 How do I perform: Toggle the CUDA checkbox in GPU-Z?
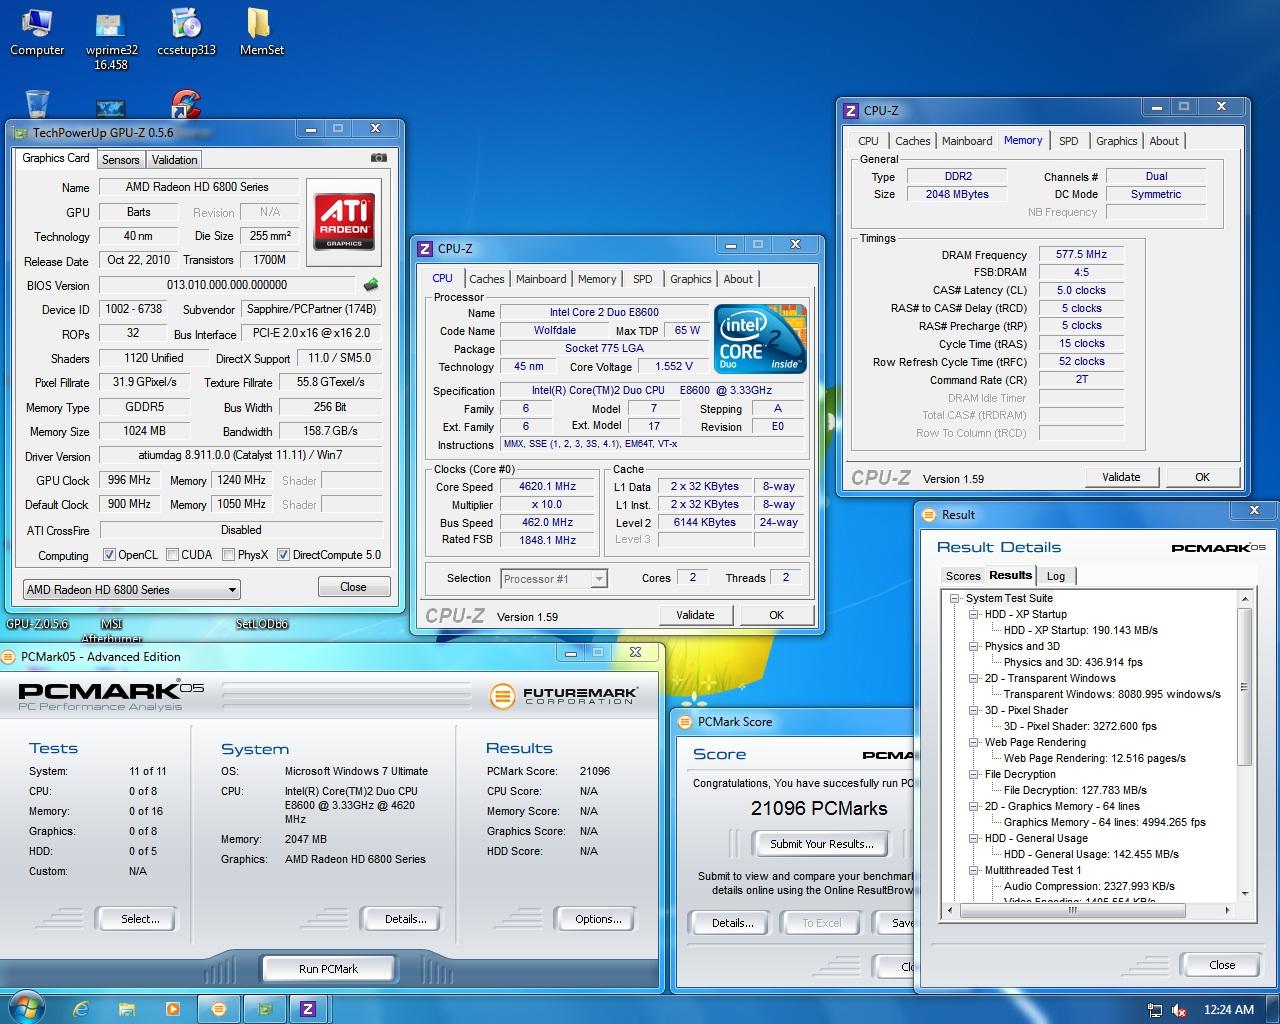[172, 555]
